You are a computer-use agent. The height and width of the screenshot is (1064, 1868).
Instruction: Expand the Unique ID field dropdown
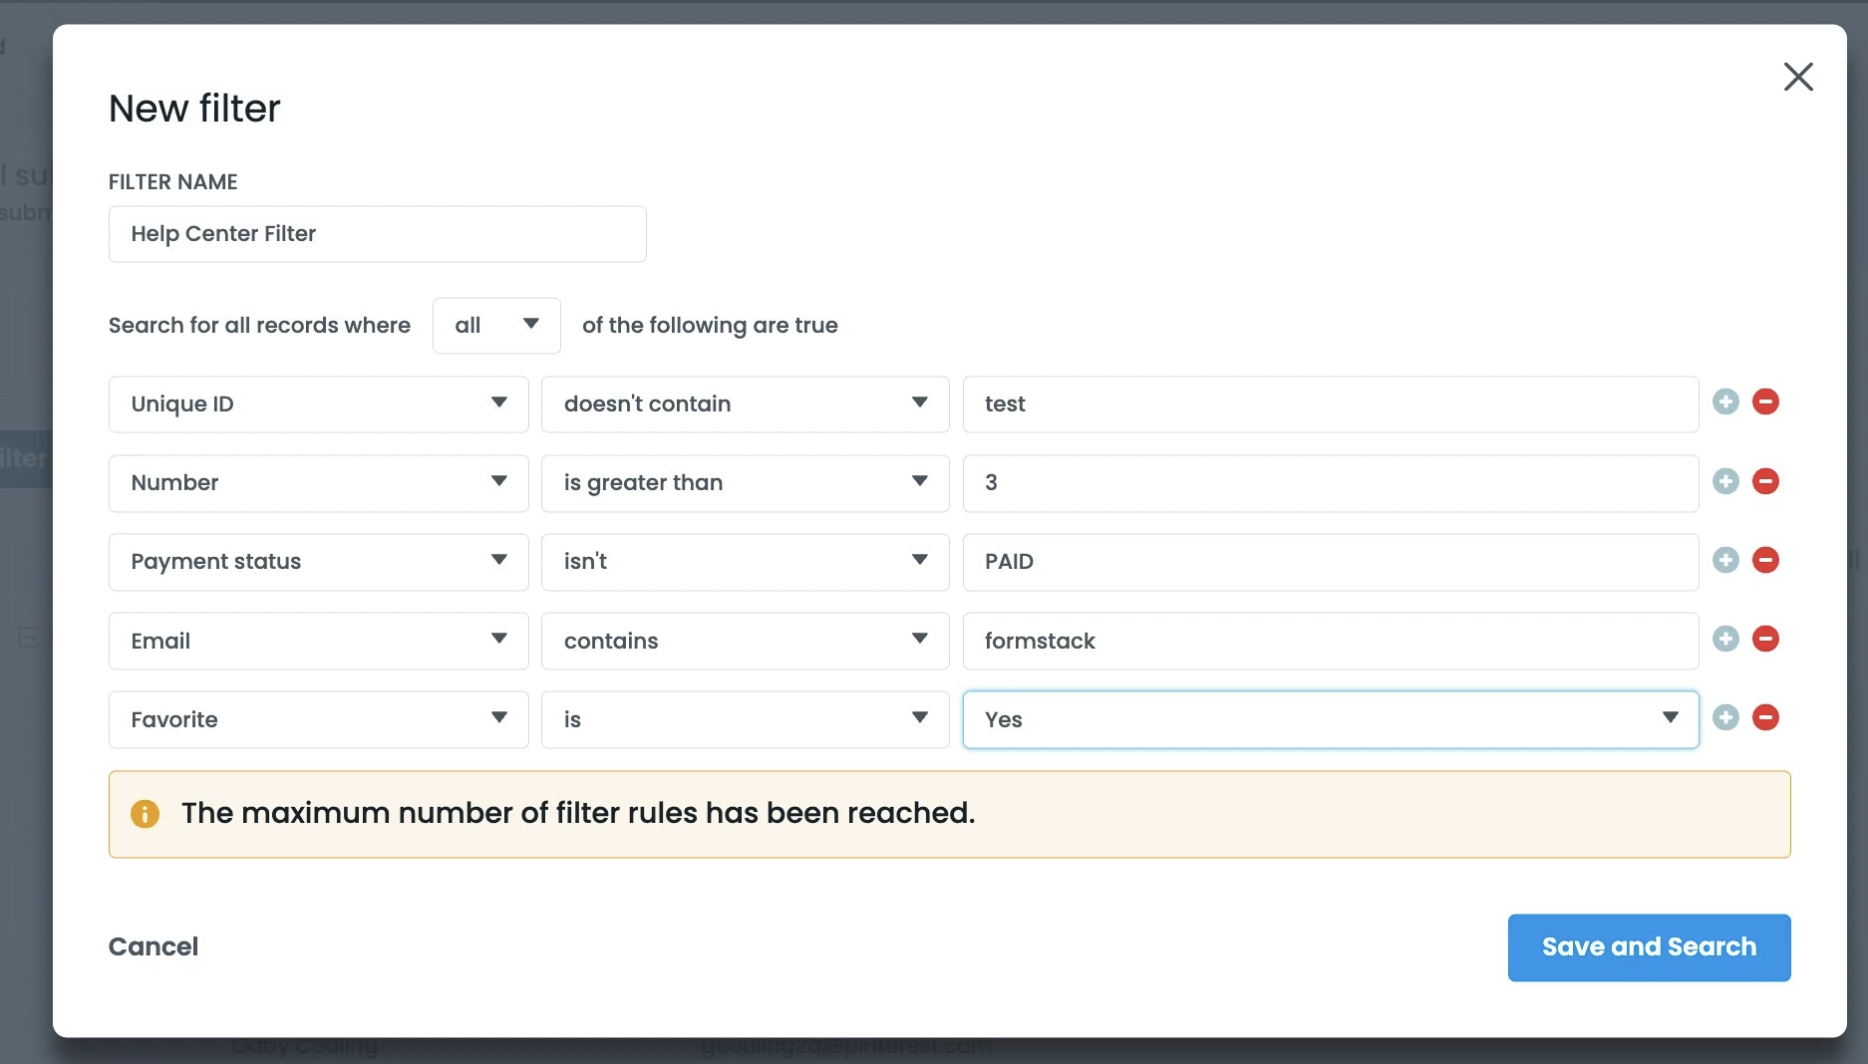tap(318, 404)
